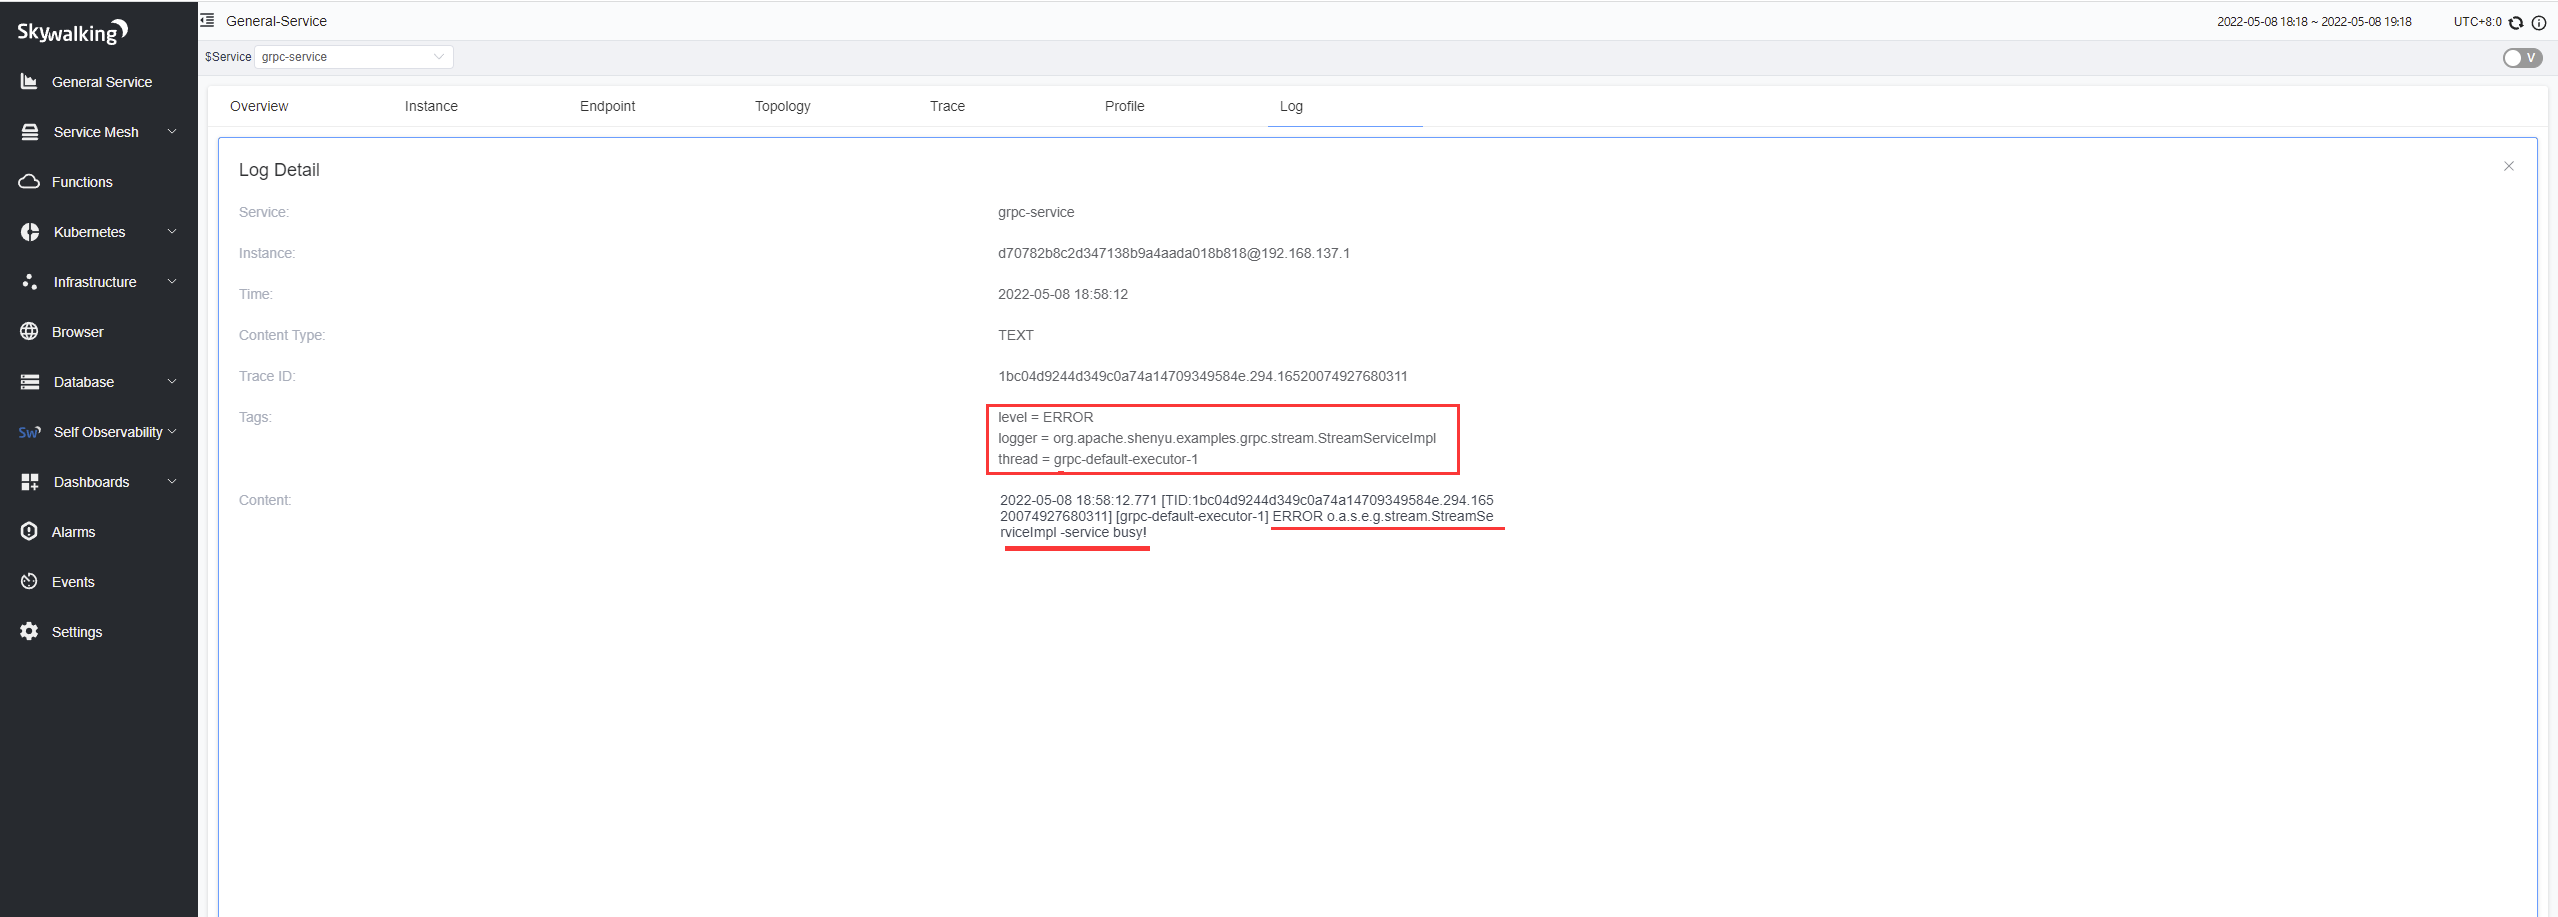Viewport: 2558px width, 917px height.
Task: Open the grpc-service selector dropdown
Action: 353,57
